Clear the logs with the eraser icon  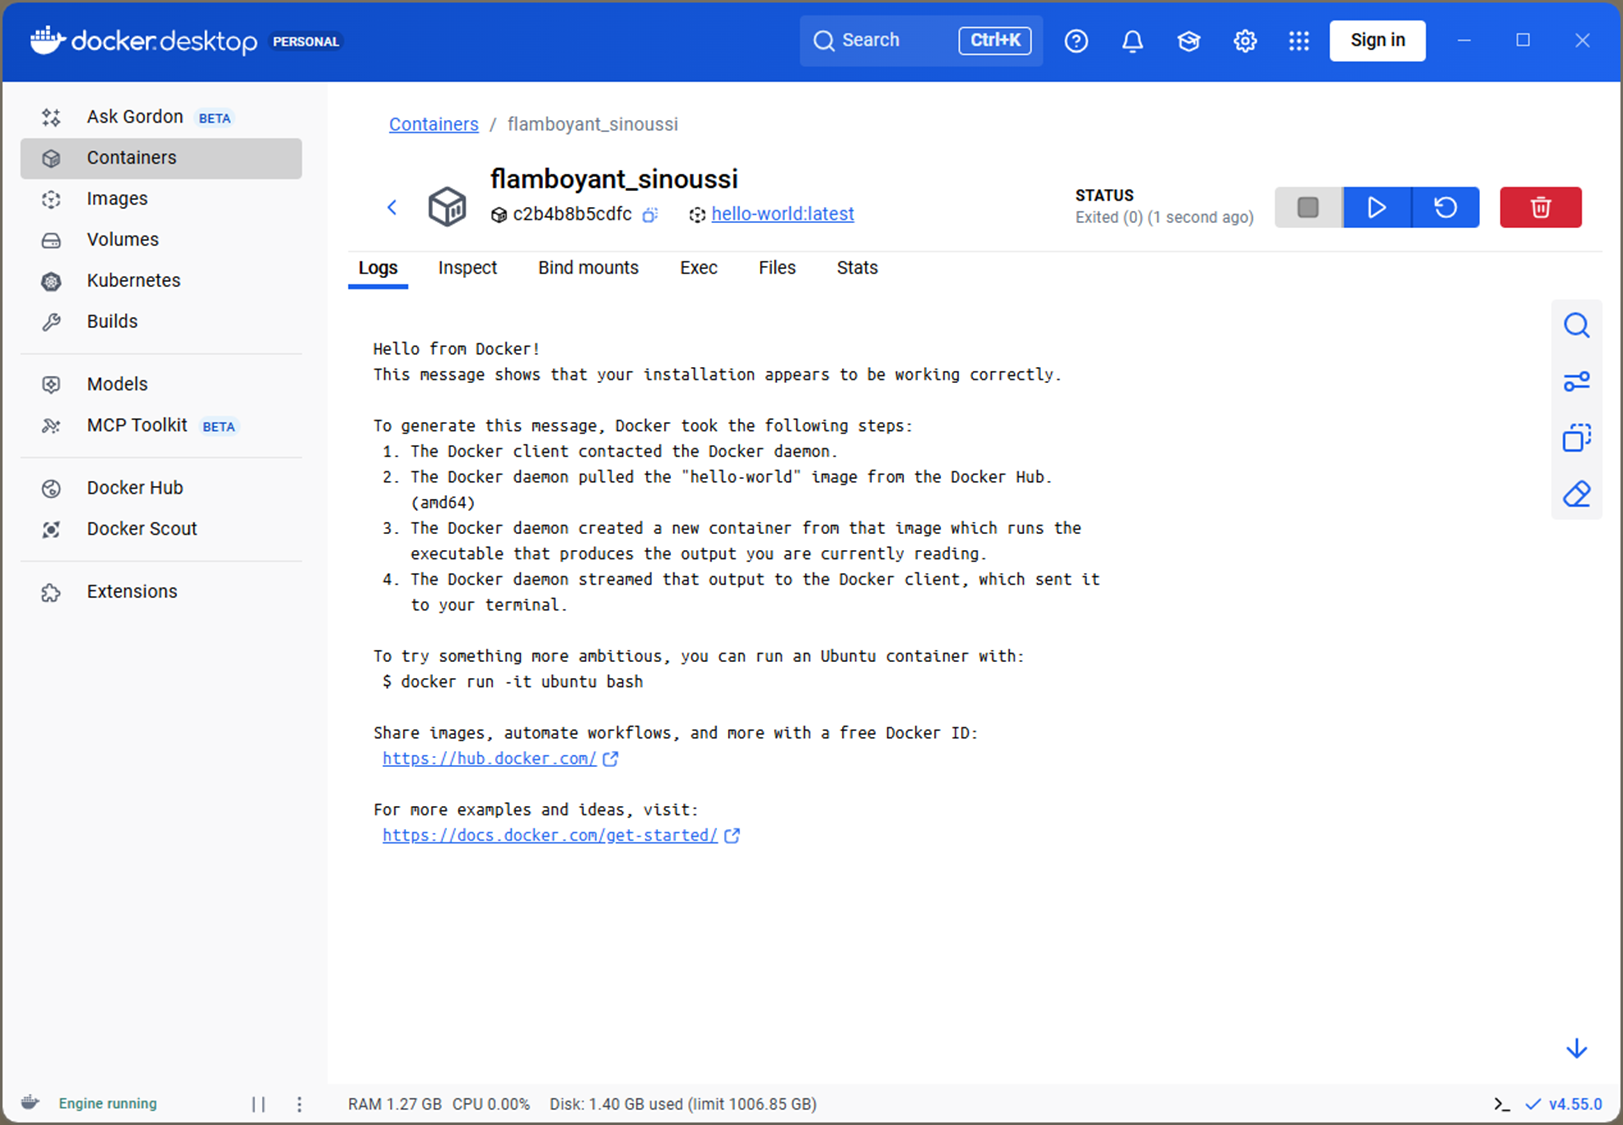click(x=1576, y=494)
